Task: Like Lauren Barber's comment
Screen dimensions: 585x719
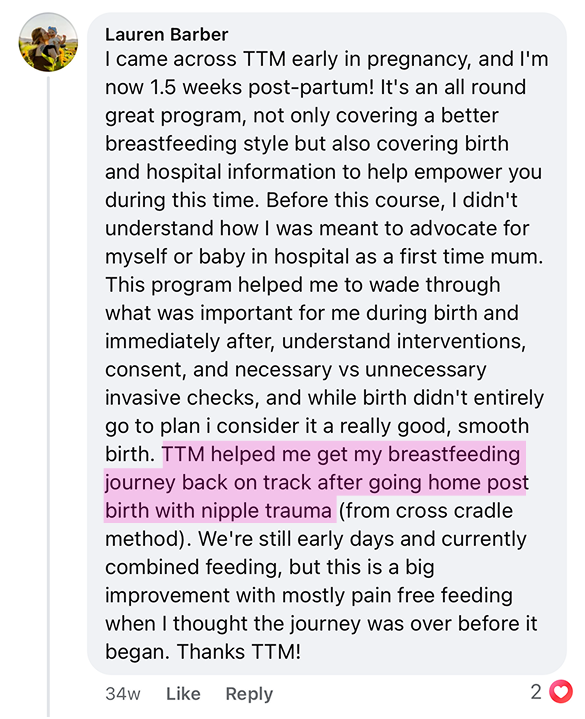Action: point(183,694)
